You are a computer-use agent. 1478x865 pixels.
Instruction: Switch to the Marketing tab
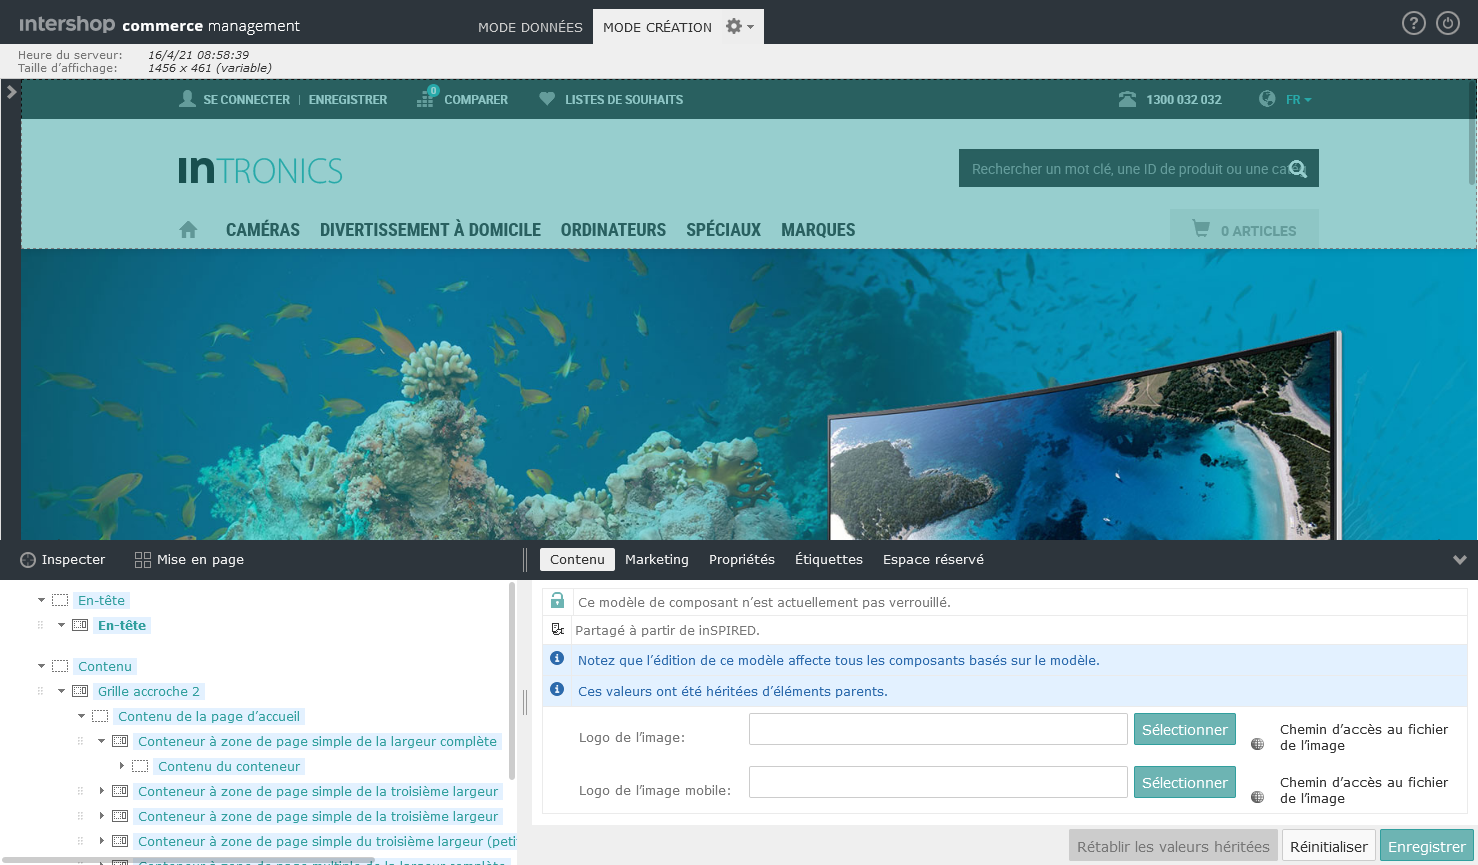point(656,560)
